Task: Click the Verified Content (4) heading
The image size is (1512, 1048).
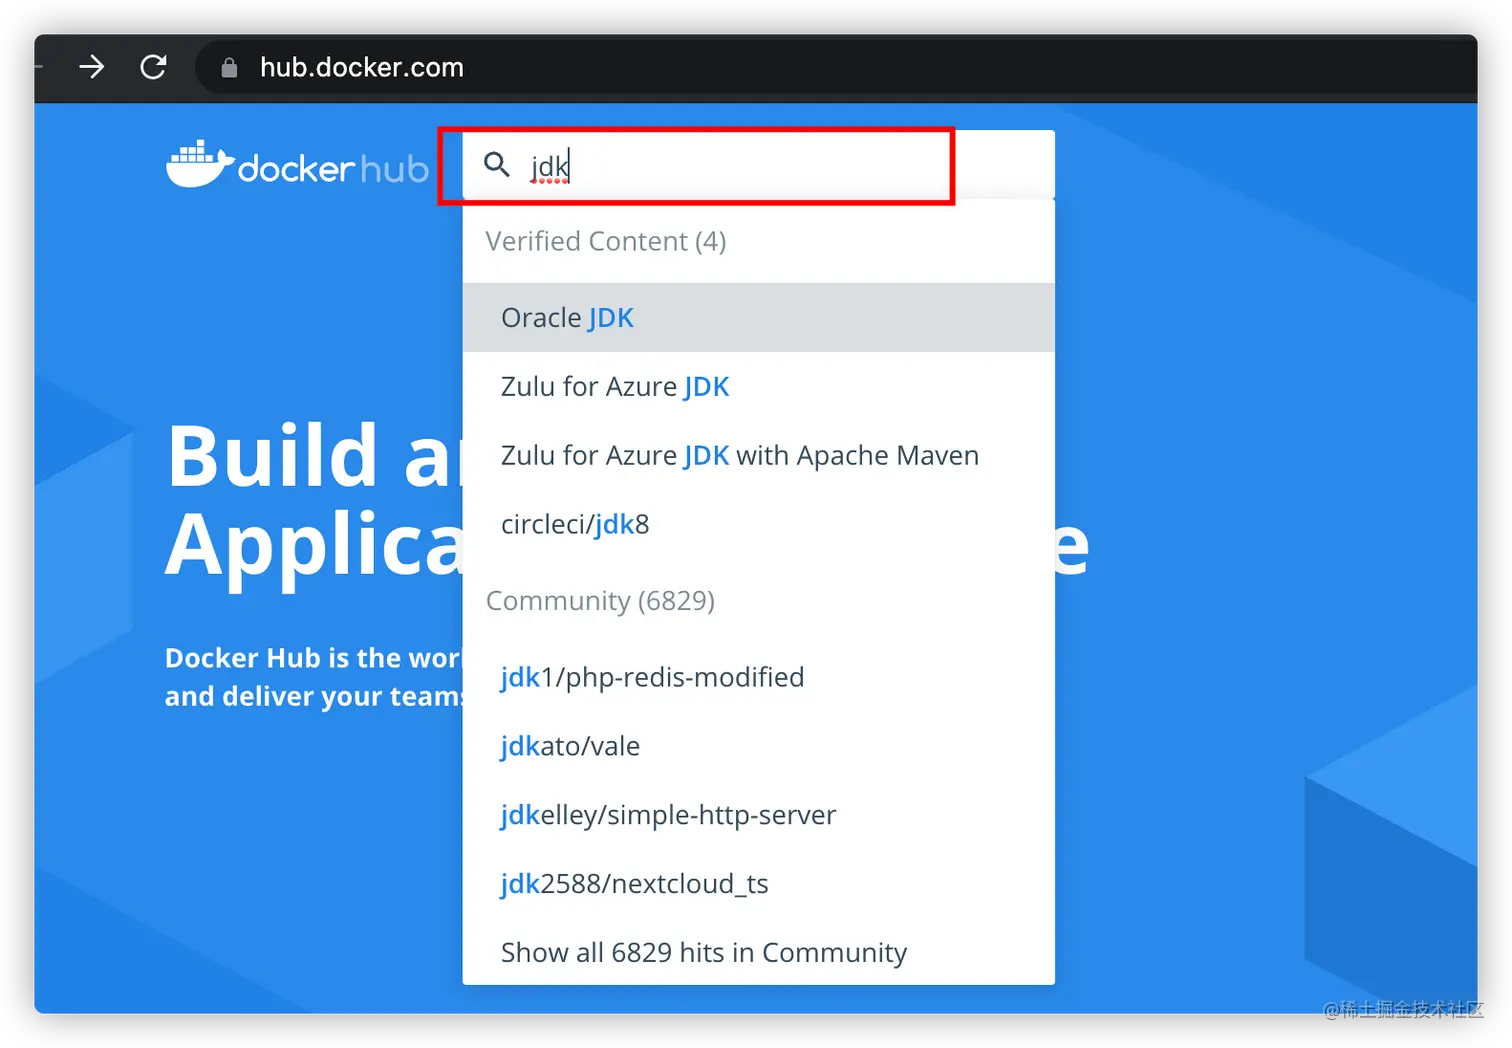Action: pyautogui.click(x=606, y=241)
